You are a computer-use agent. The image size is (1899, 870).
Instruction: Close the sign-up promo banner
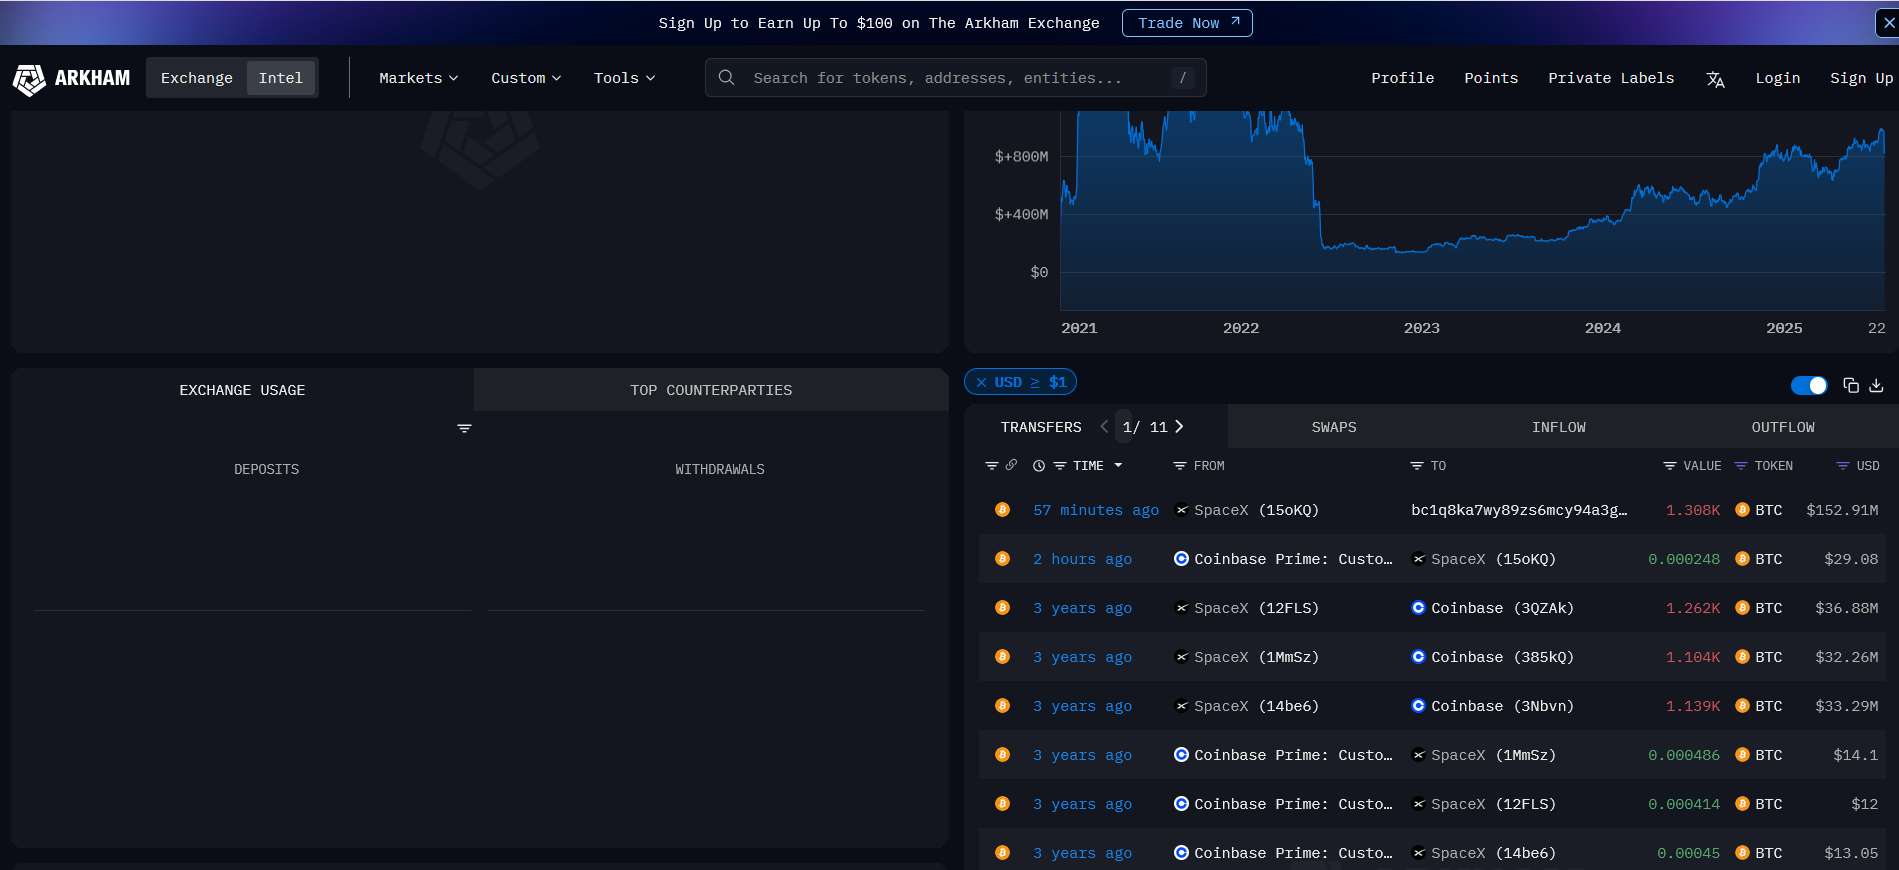[x=1889, y=23]
